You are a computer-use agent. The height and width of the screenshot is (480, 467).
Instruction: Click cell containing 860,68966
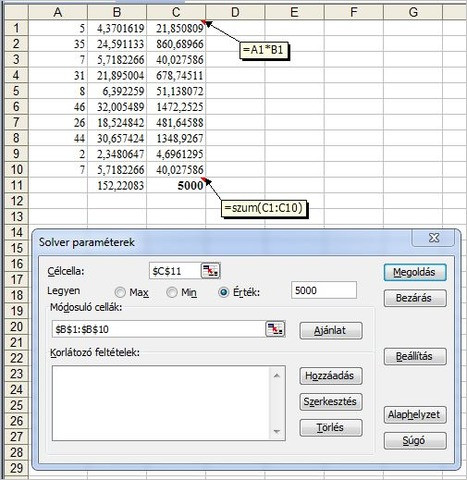176,44
